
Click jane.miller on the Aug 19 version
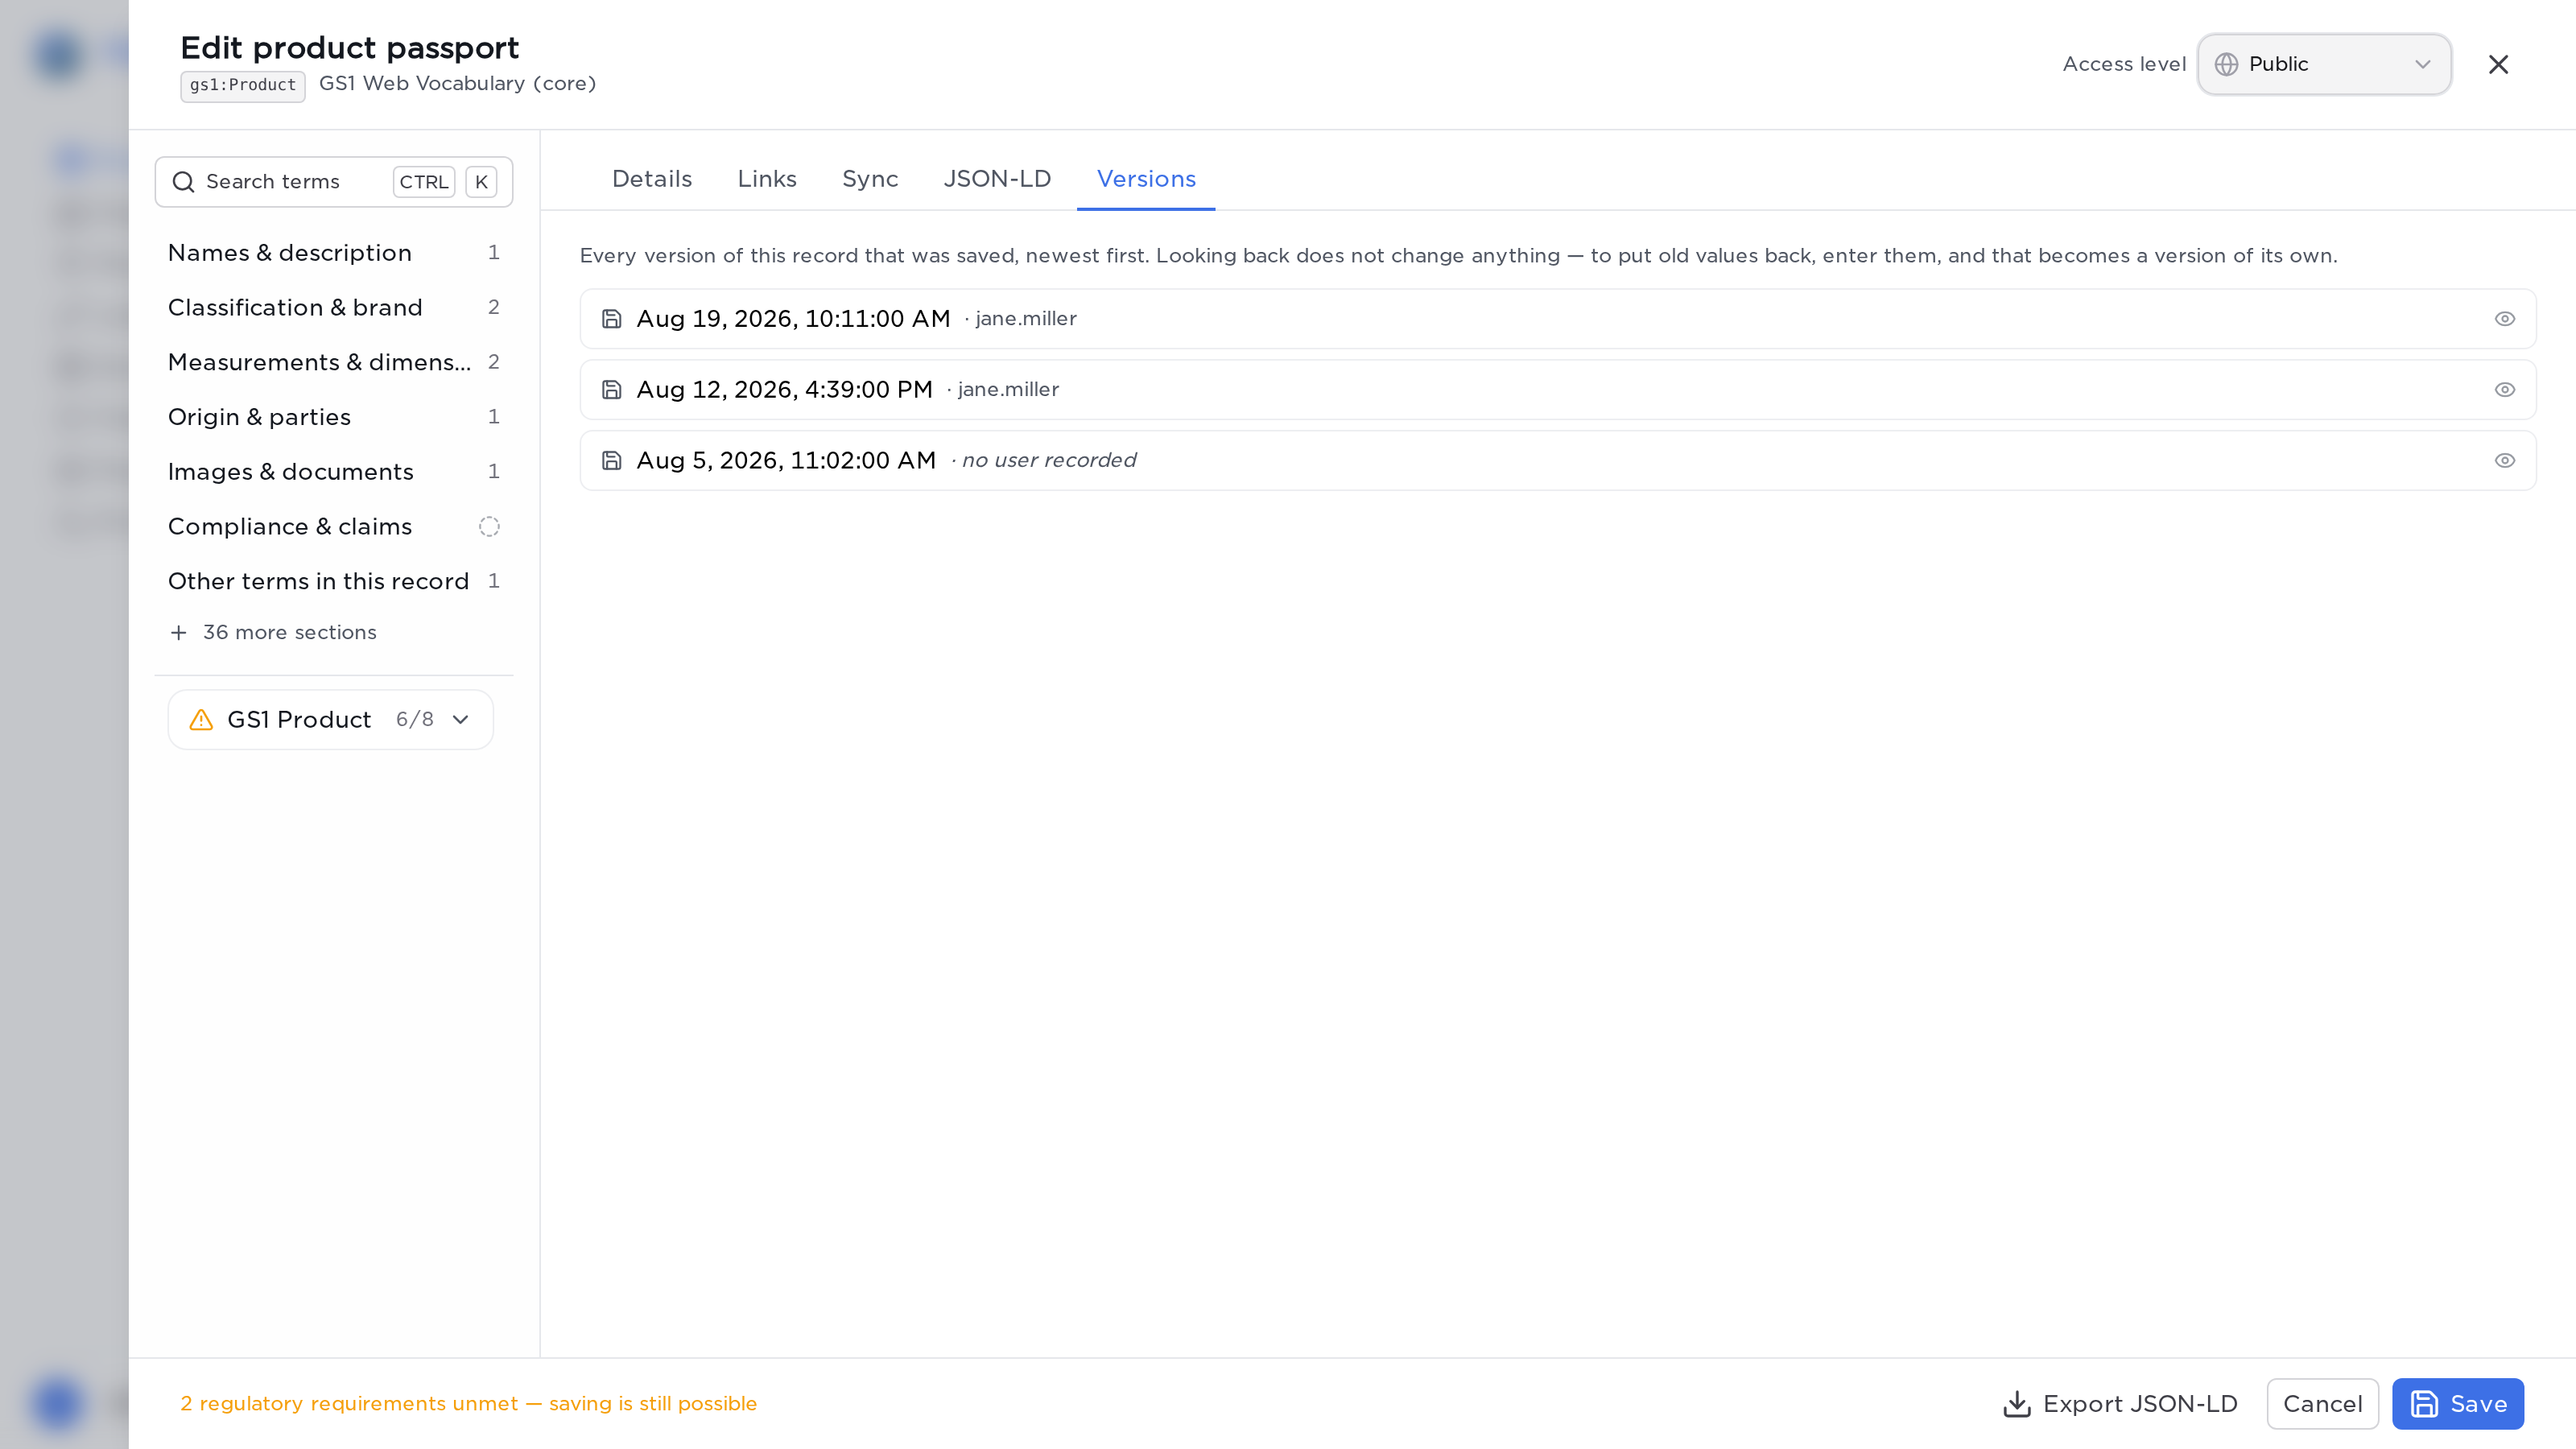coord(1026,319)
